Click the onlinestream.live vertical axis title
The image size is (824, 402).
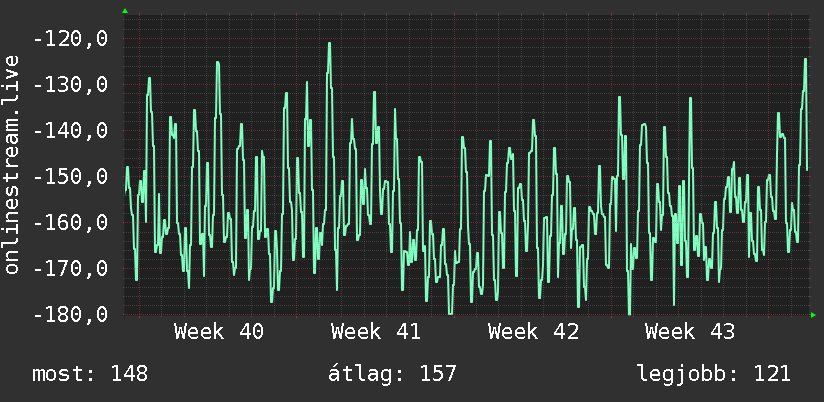[11, 164]
